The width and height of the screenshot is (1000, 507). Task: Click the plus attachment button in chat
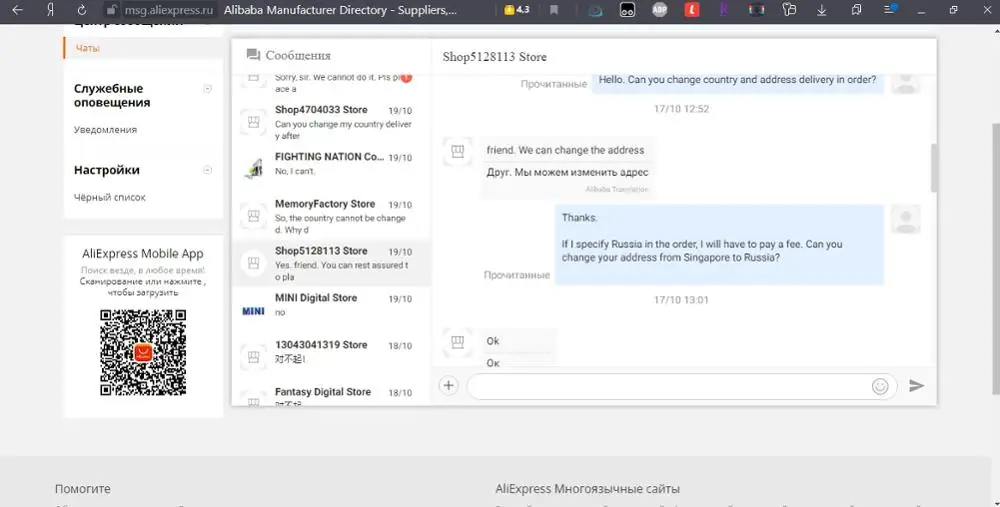448,385
